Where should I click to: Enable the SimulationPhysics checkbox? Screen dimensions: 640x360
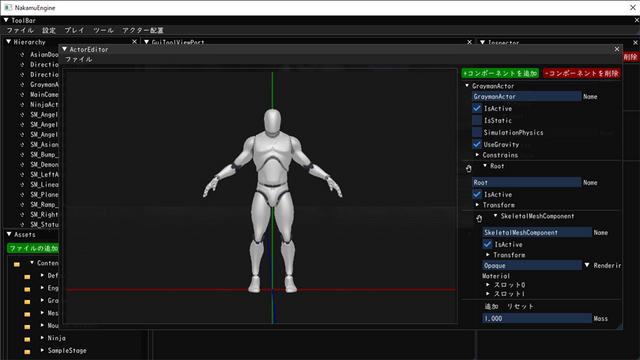point(477,132)
